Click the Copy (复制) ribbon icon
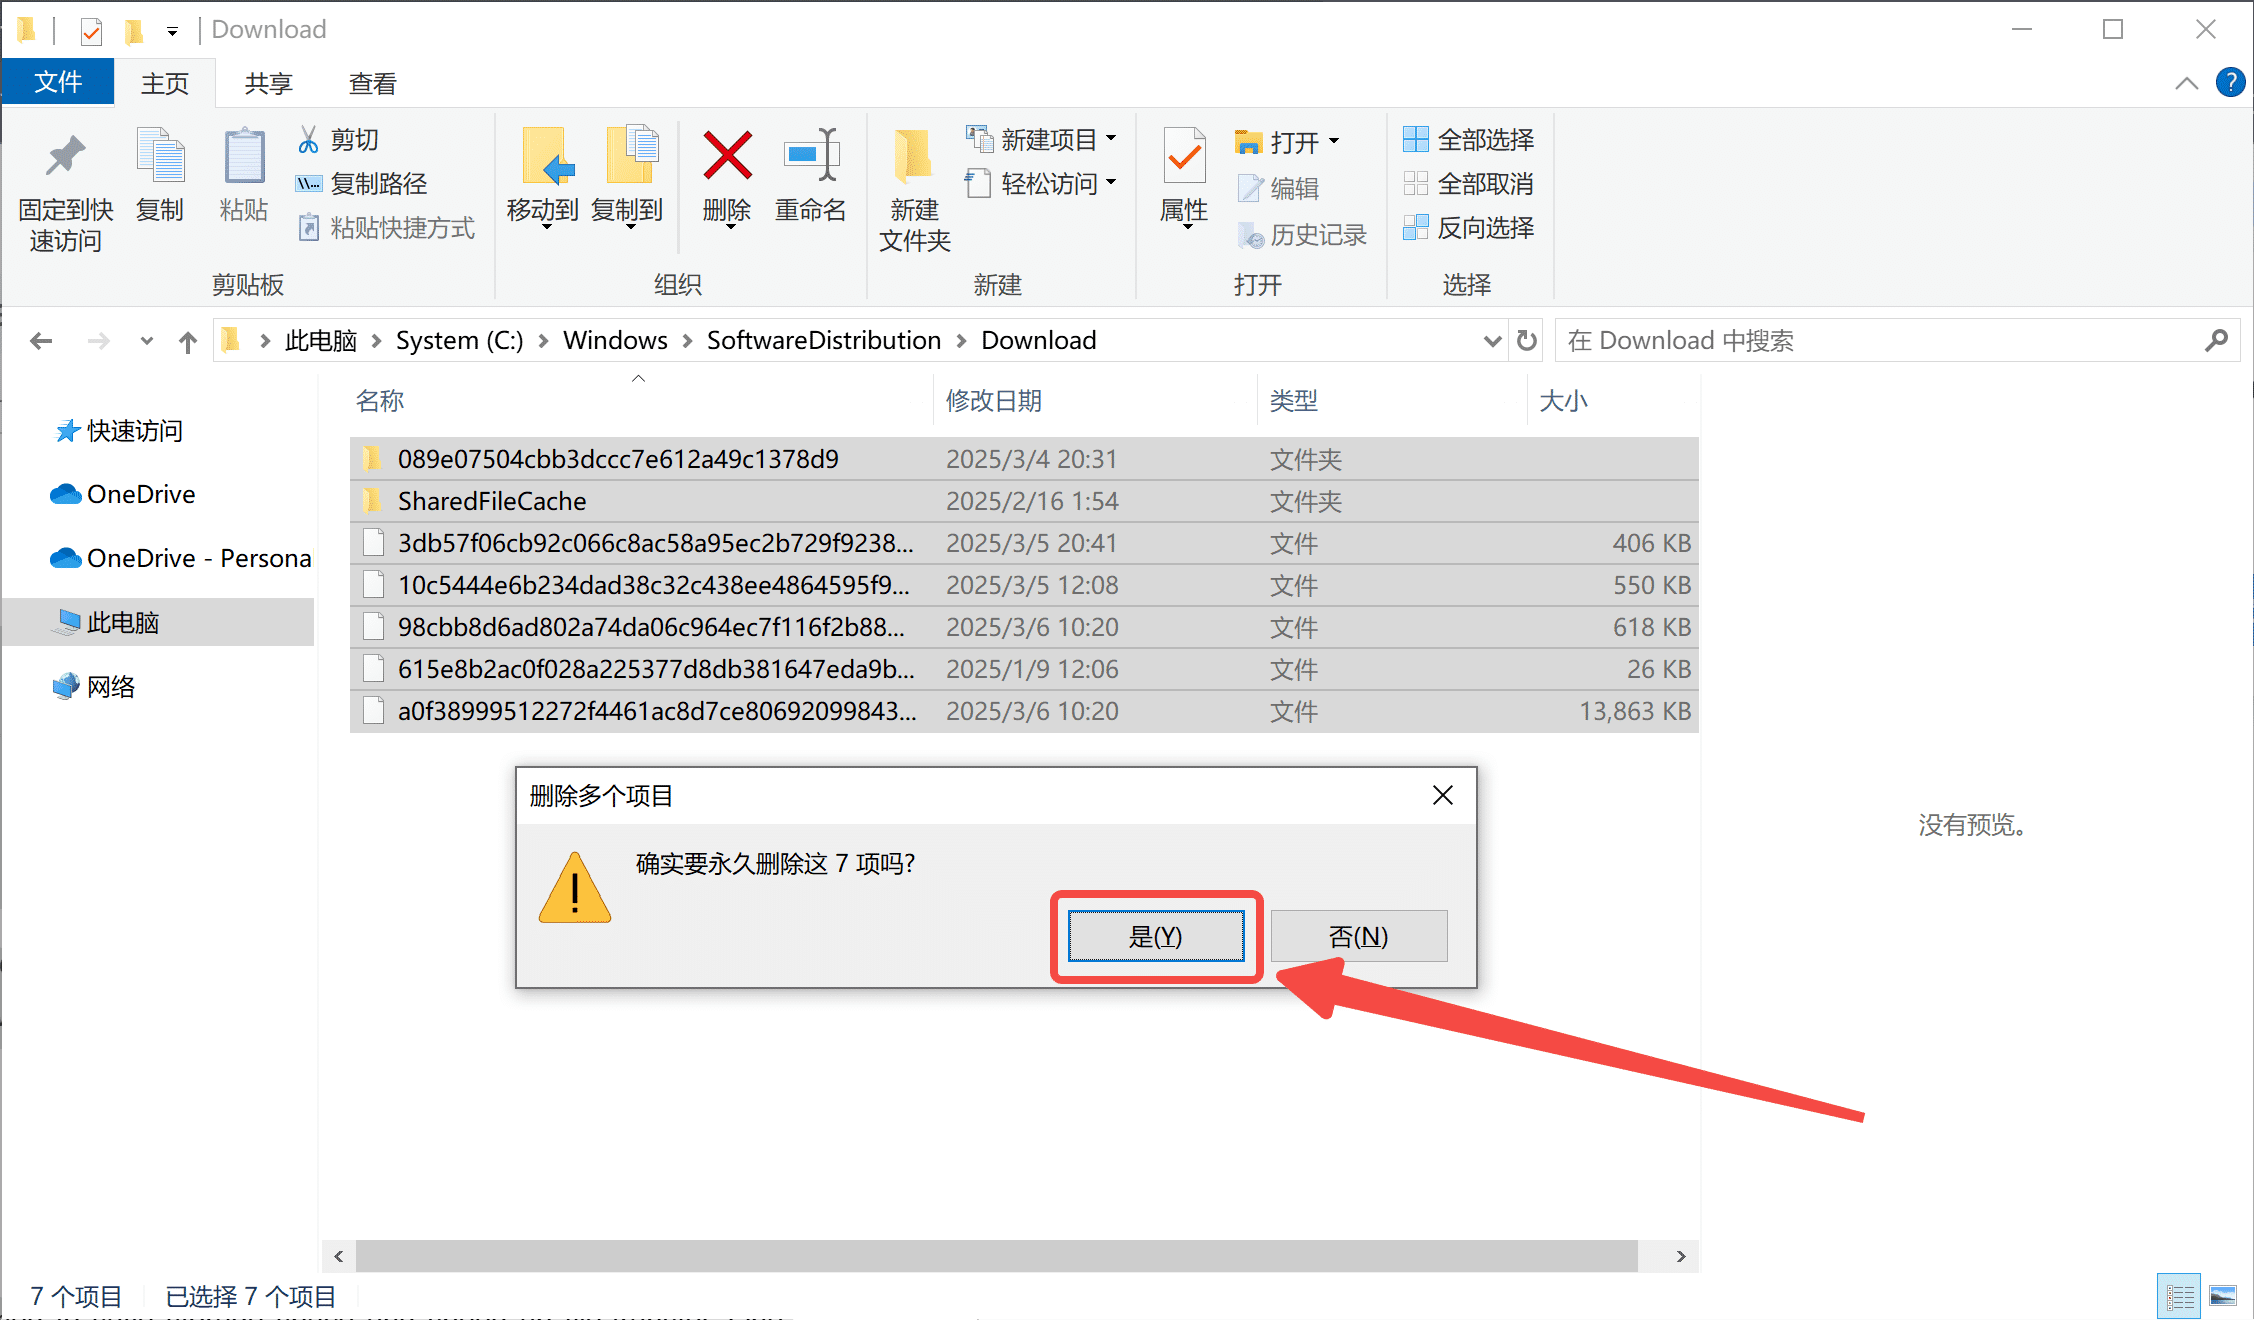The width and height of the screenshot is (2254, 1320). (x=160, y=156)
